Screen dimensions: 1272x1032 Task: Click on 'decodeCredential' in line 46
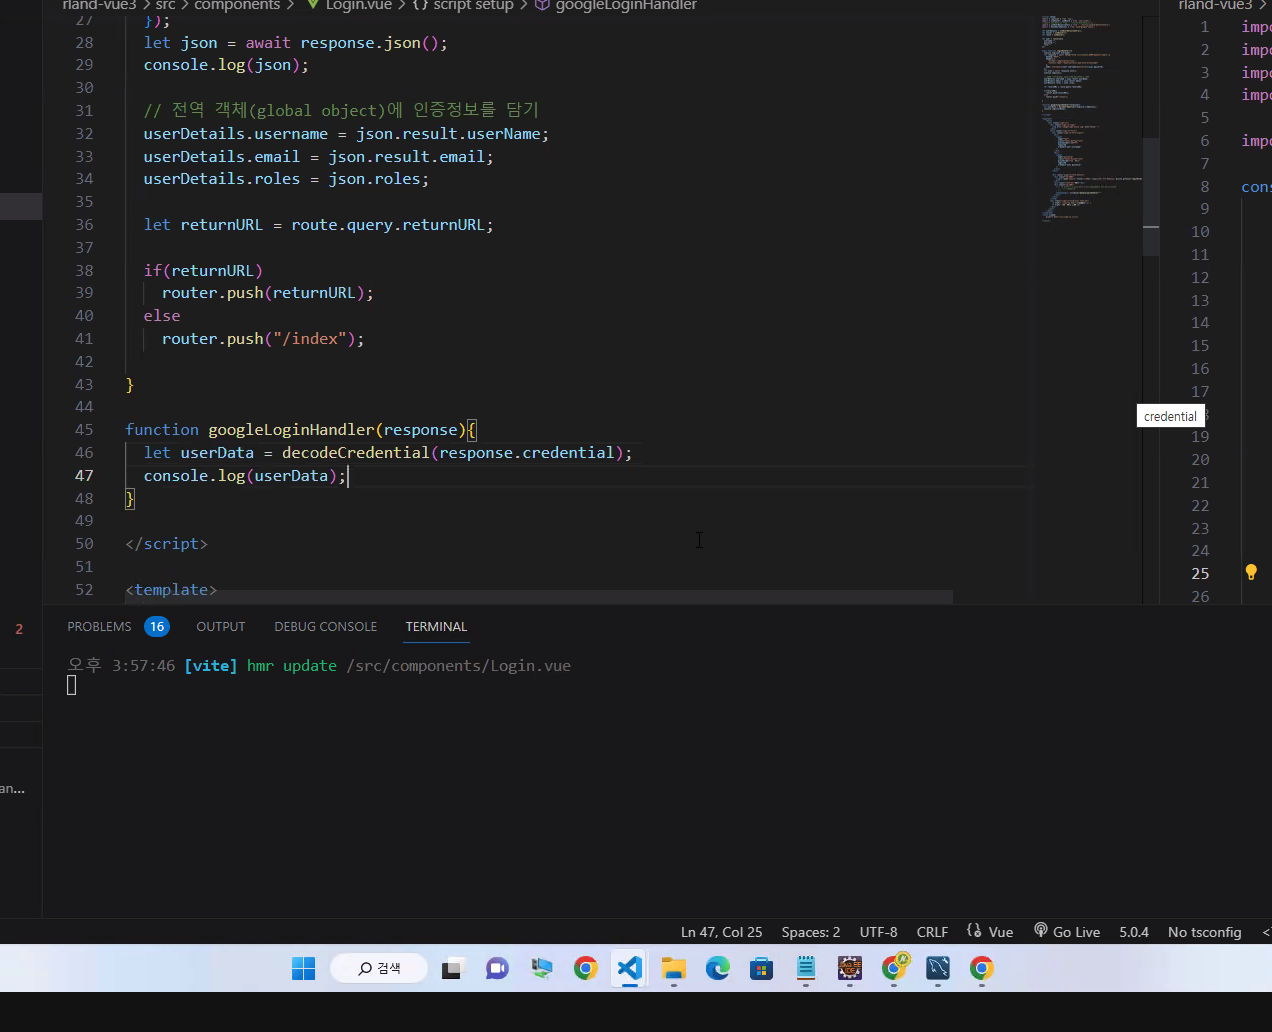(355, 452)
